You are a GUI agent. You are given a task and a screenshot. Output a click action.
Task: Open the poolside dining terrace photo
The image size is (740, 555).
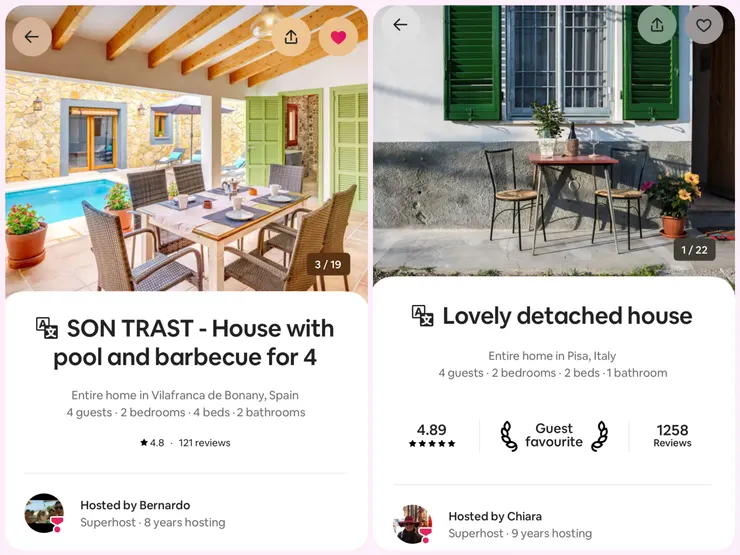pyautogui.click(x=186, y=151)
